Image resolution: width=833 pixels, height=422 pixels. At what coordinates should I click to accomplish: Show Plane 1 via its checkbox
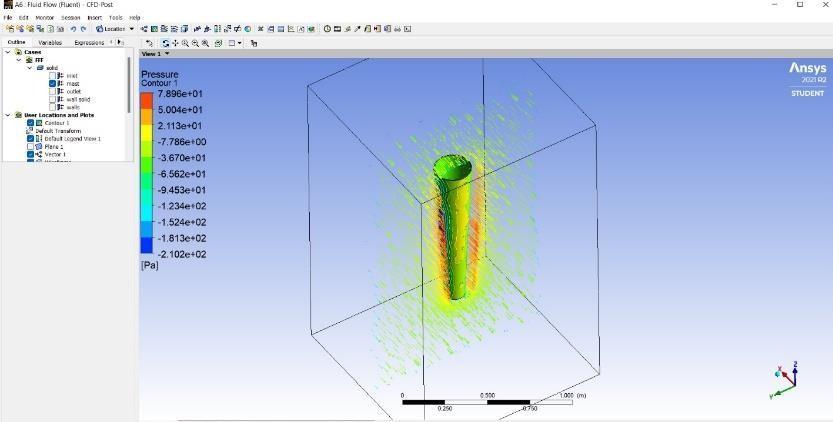pyautogui.click(x=30, y=147)
